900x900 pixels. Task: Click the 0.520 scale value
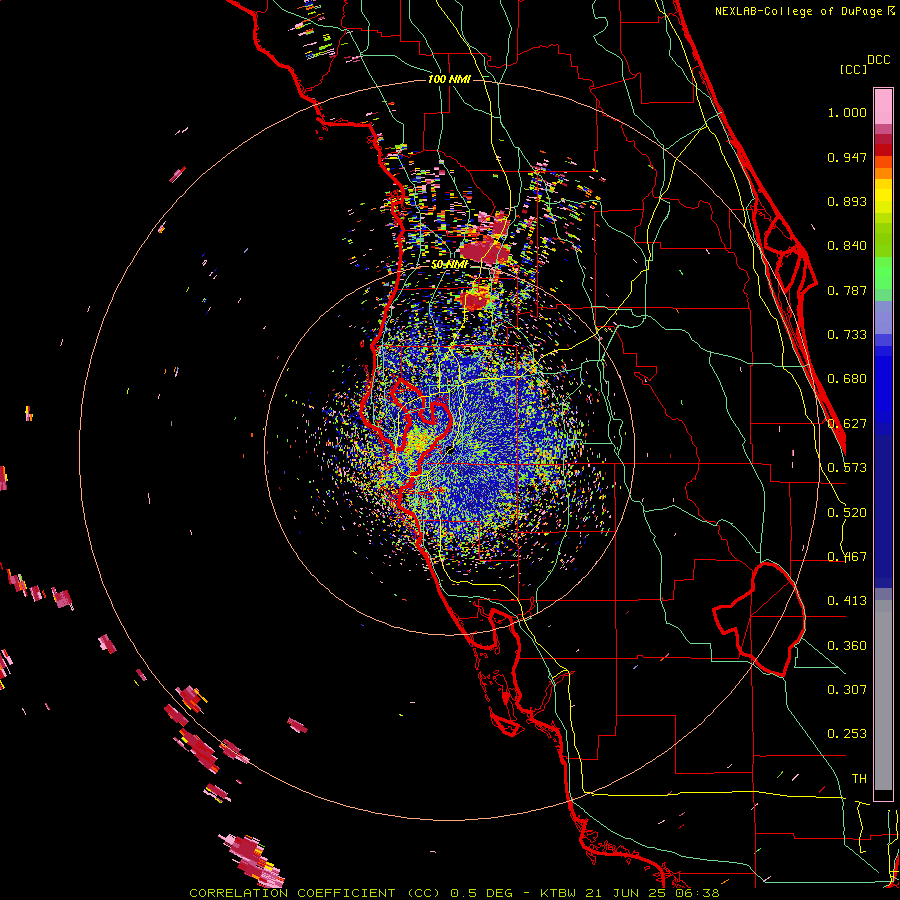(847, 513)
